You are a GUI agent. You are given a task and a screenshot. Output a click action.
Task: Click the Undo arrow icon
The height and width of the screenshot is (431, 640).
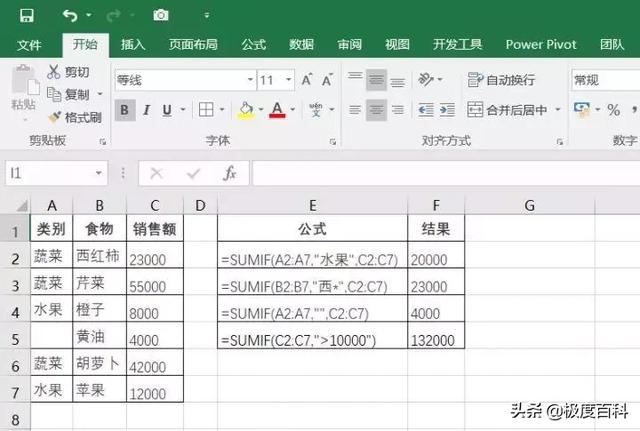tap(70, 16)
